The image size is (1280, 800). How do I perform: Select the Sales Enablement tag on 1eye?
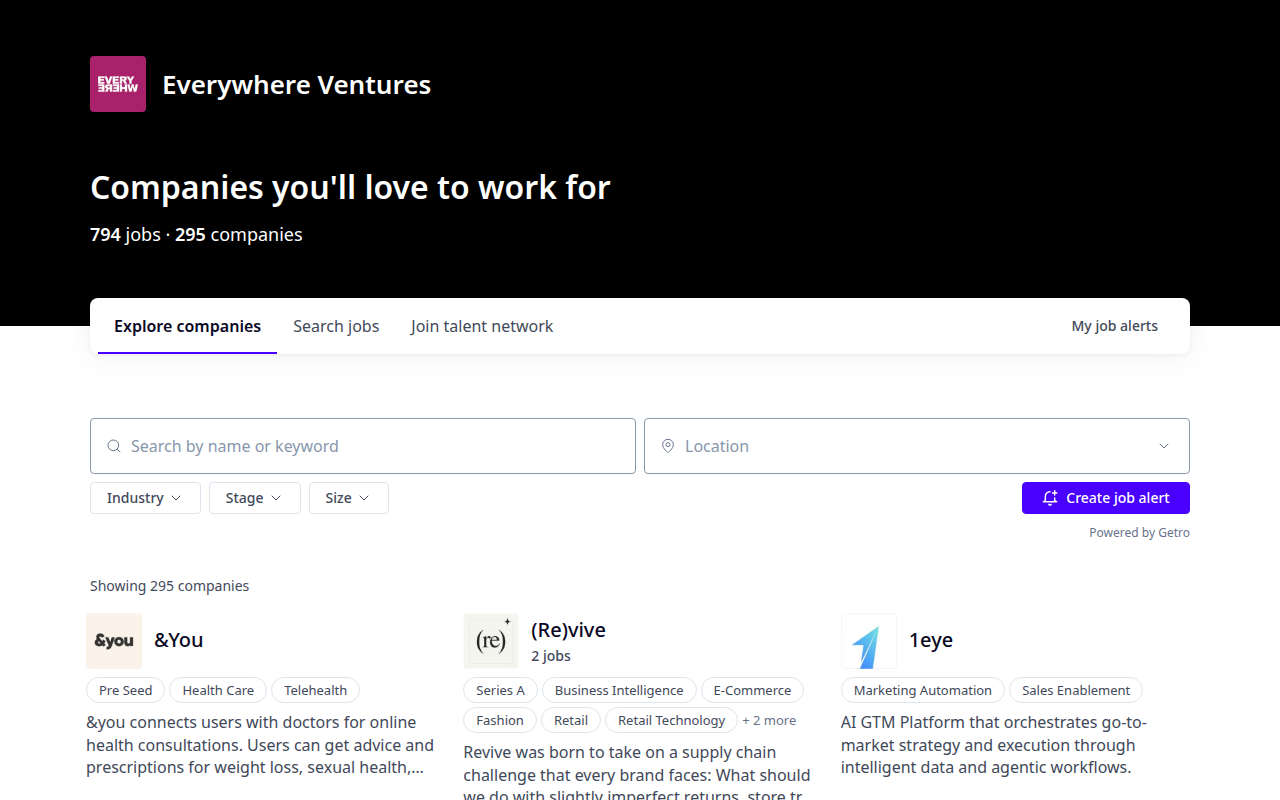tap(1076, 690)
